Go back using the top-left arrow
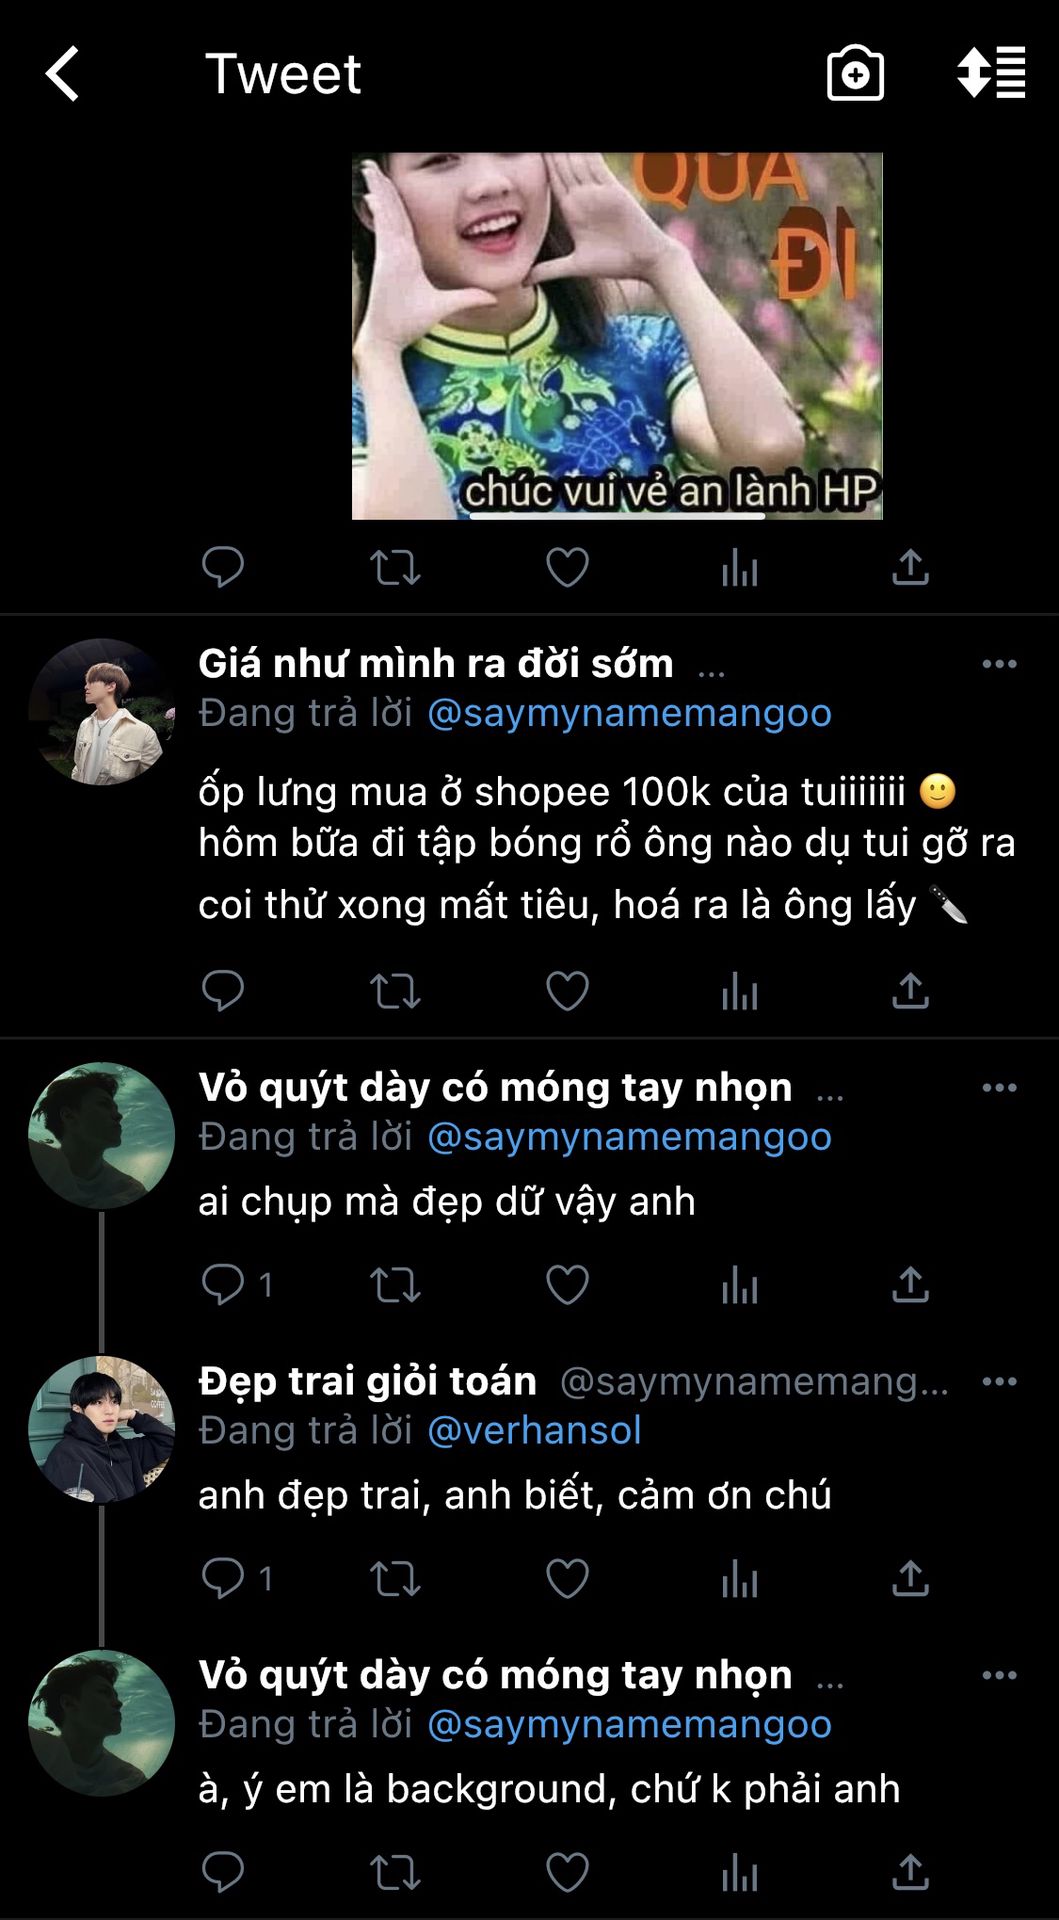Viewport: 1059px width, 1920px height. (62, 74)
